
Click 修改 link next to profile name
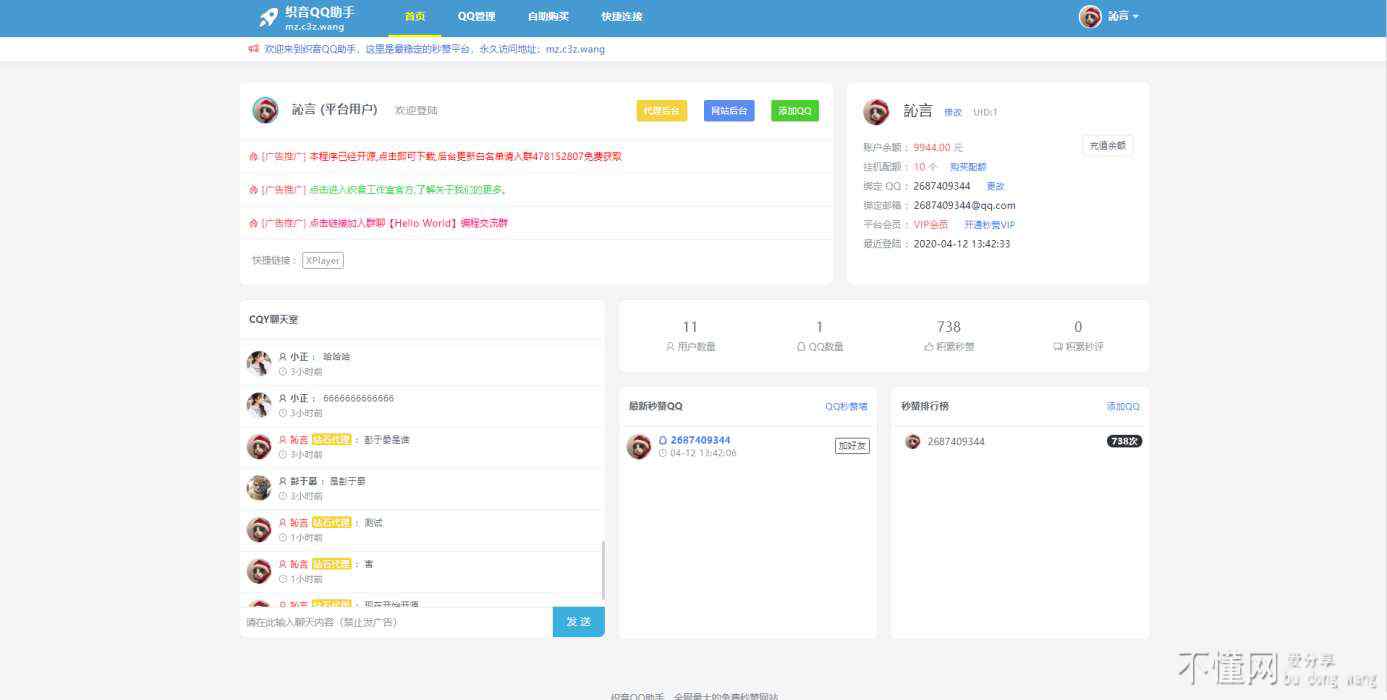click(953, 113)
